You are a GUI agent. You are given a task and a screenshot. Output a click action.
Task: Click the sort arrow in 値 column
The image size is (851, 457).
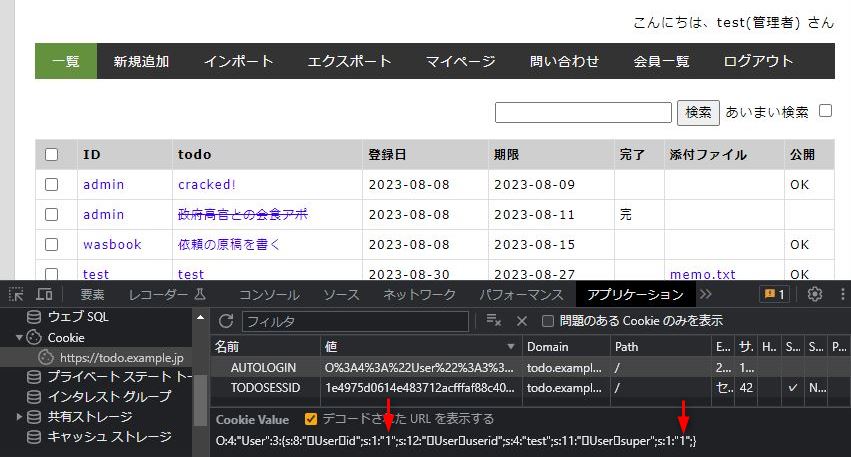tap(511, 346)
